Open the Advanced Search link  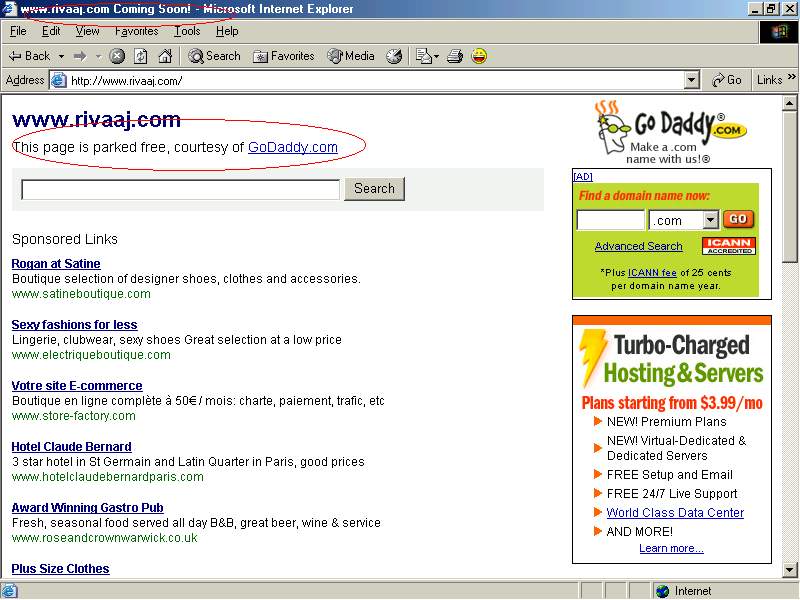638,246
